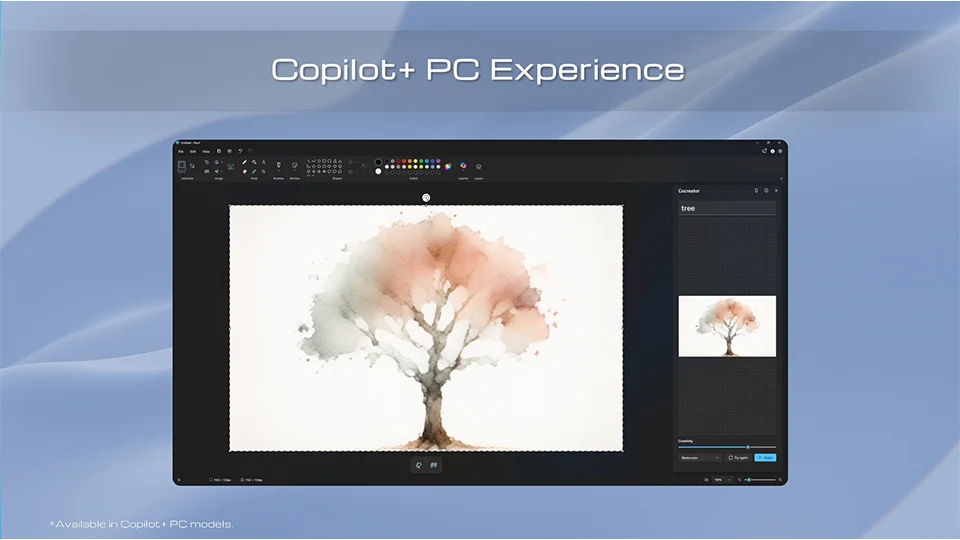Click the Cocreator panel close X

click(x=776, y=190)
